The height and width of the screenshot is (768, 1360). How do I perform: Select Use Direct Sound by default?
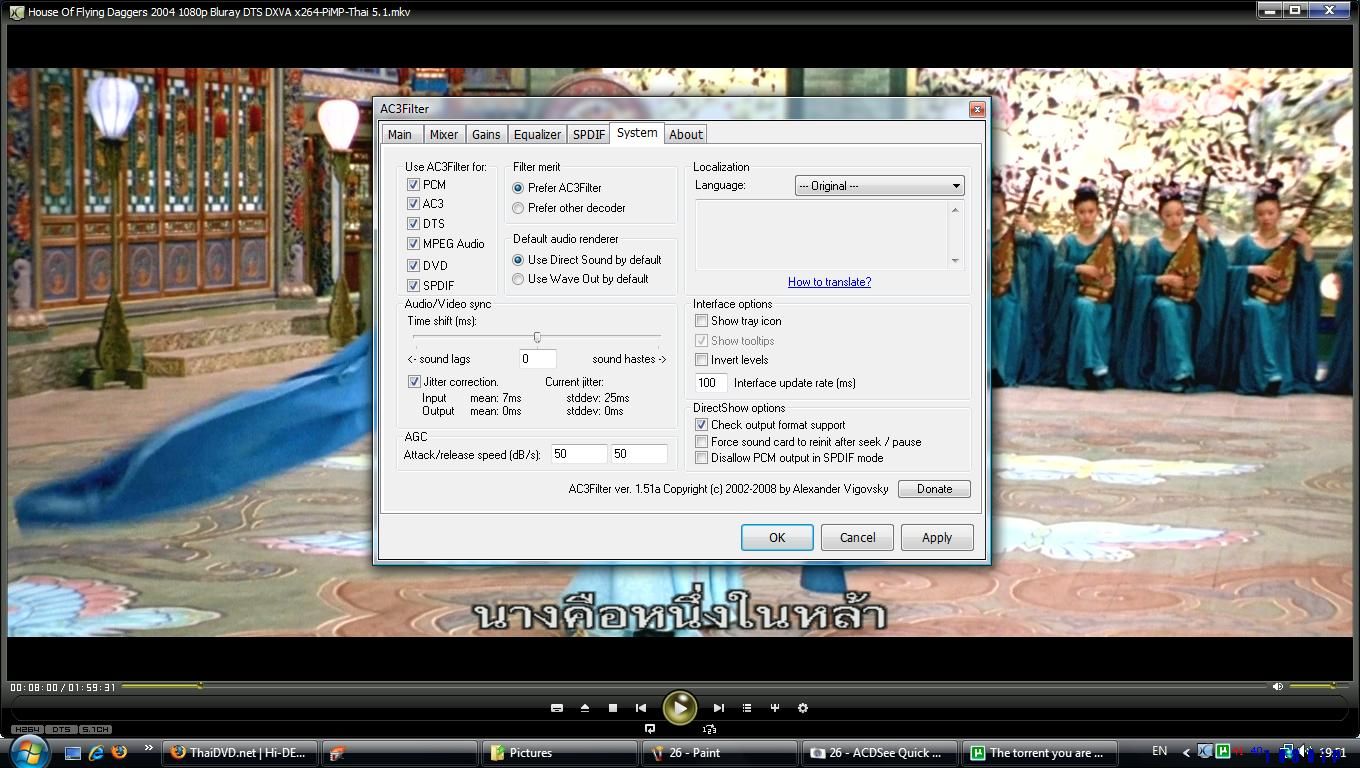[518, 260]
